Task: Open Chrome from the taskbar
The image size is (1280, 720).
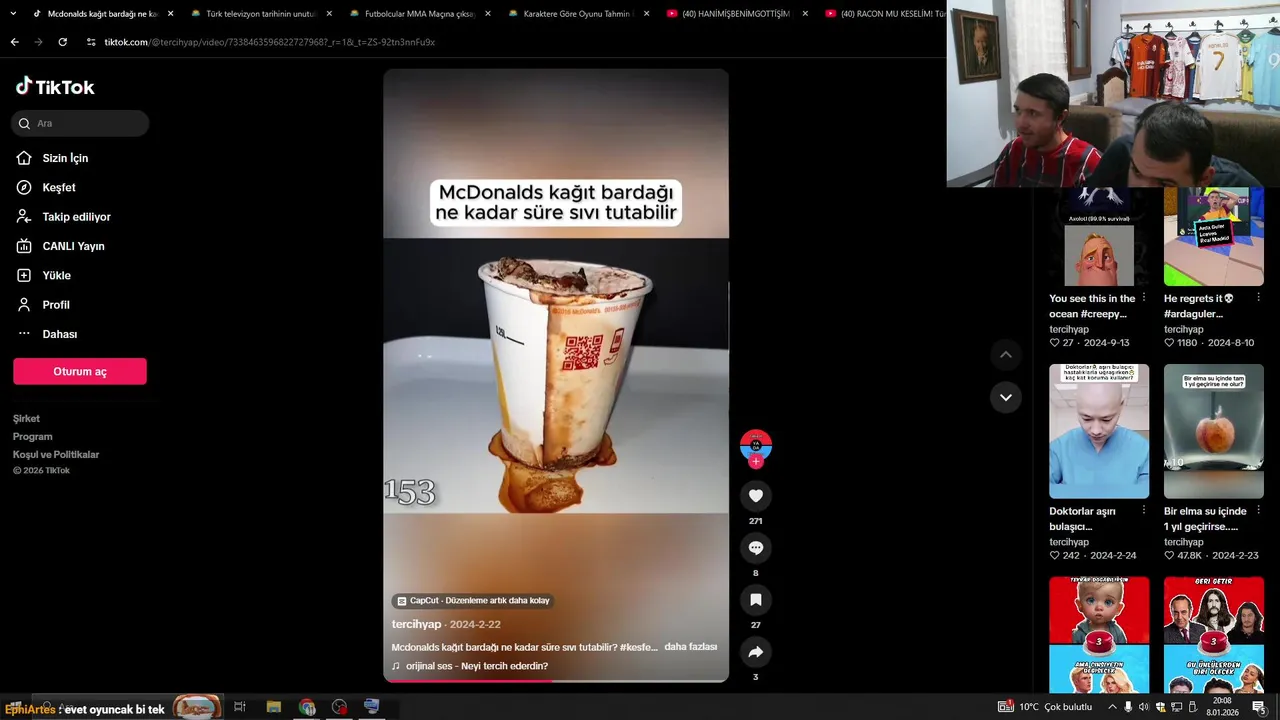Action: point(307,707)
